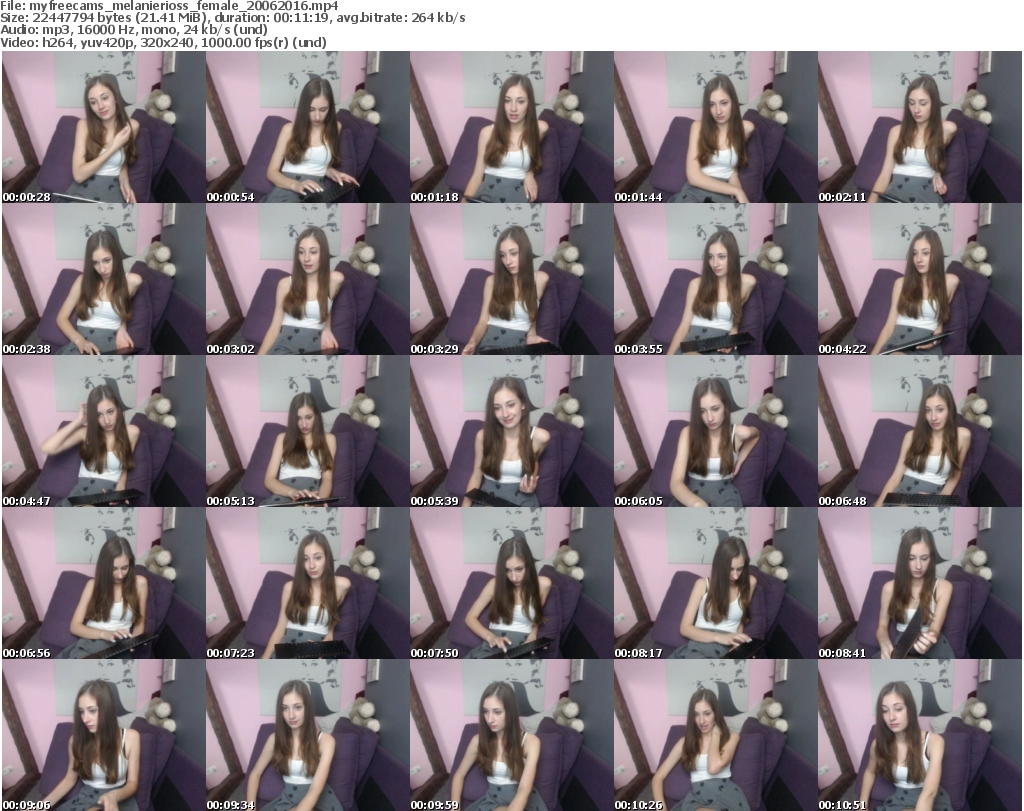Select the thumbnail frame stamped 00:00:28
Screen dimensions: 1024x811
click(x=104, y=127)
